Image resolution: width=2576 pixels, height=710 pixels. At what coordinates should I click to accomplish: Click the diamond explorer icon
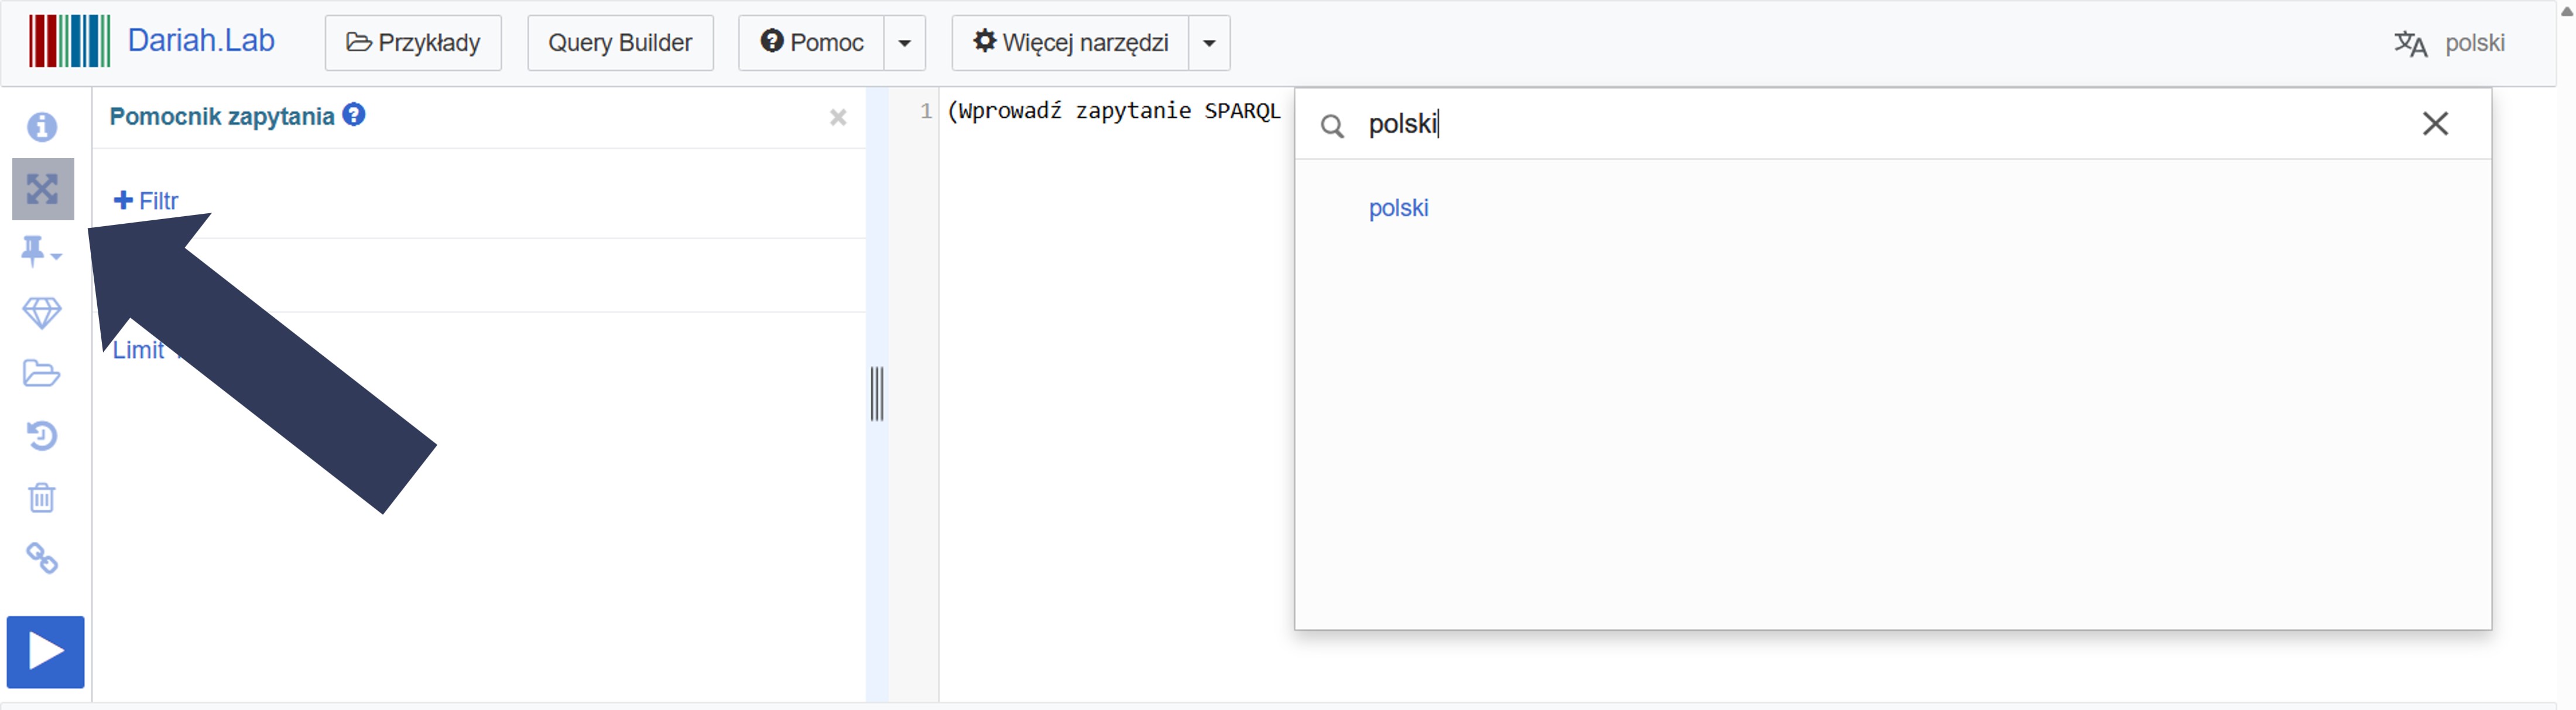[x=42, y=313]
